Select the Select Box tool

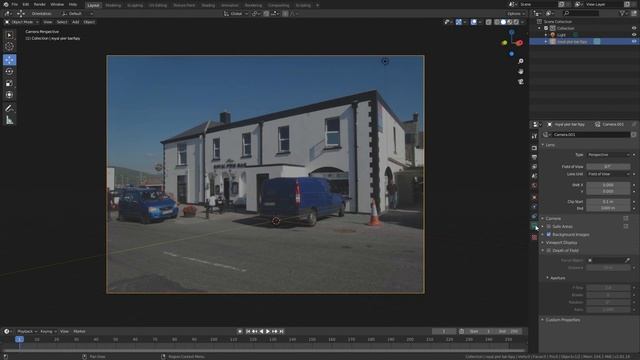[9, 36]
